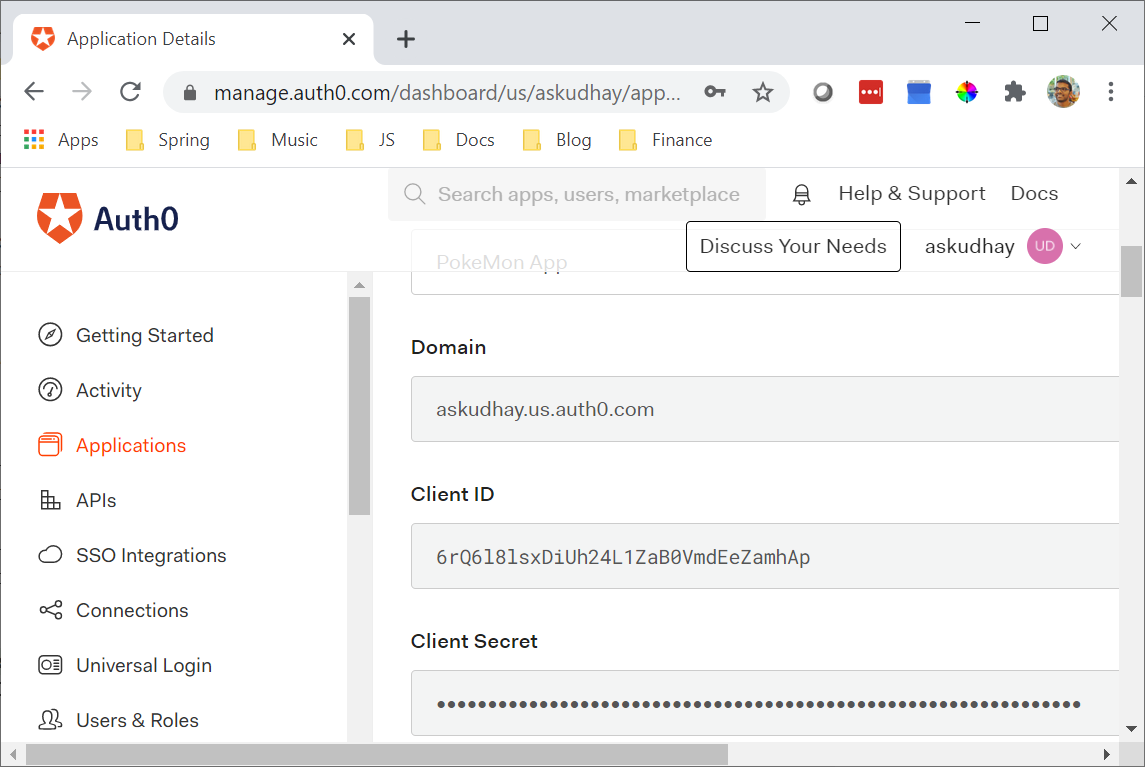
Task: Click the padlock site info icon
Action: 190,93
